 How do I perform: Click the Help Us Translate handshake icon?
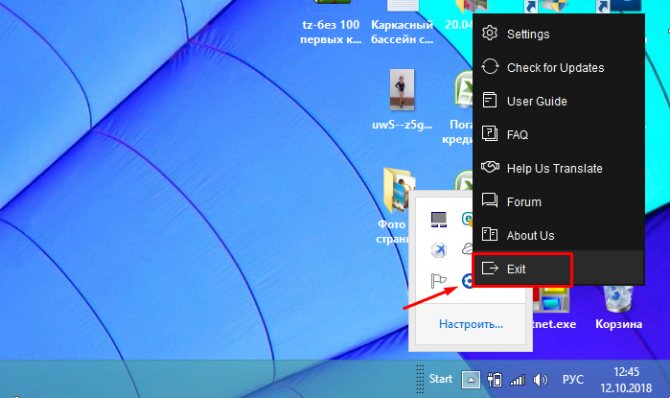490,167
